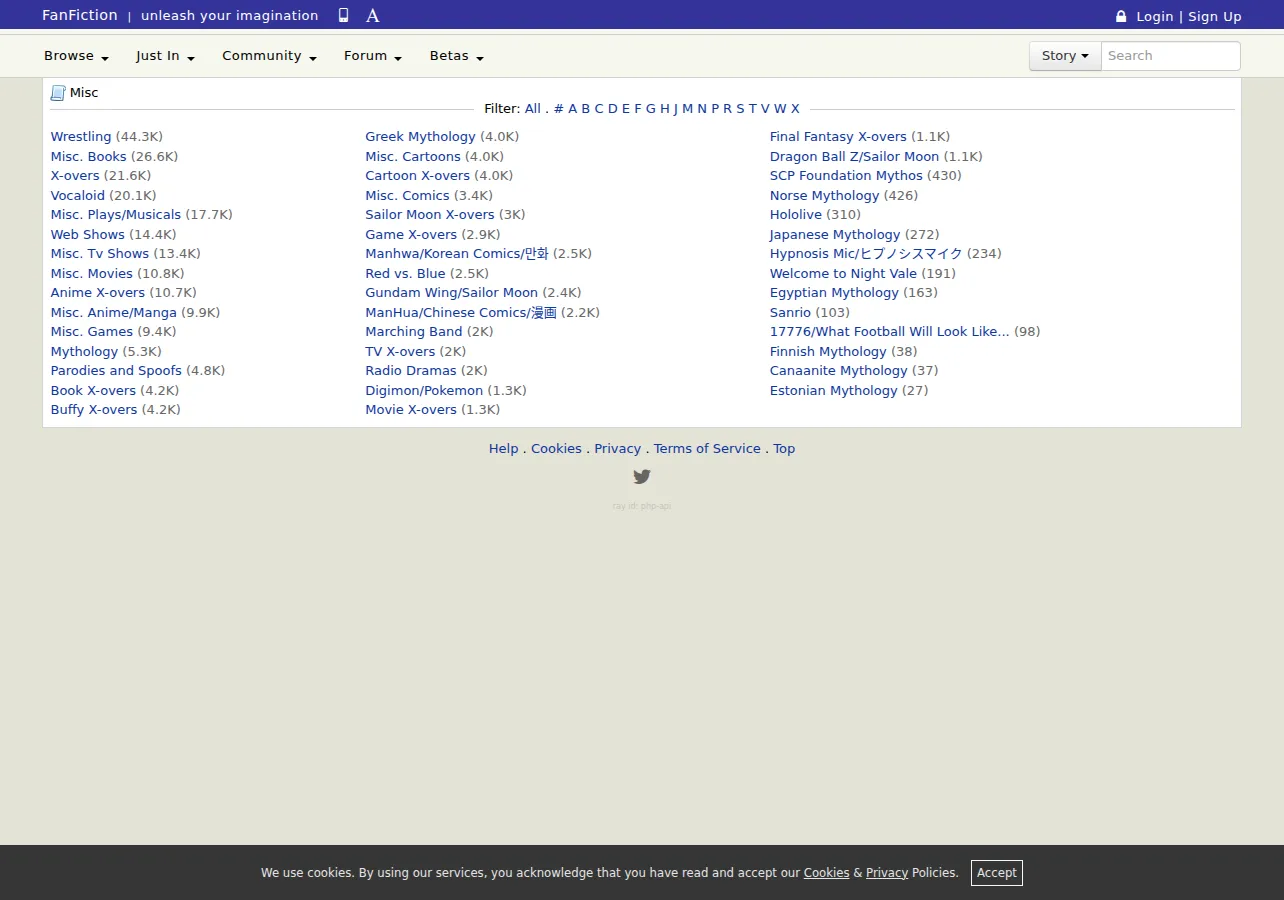Filter categories by letter M
This screenshot has height=900, width=1284.
687,109
